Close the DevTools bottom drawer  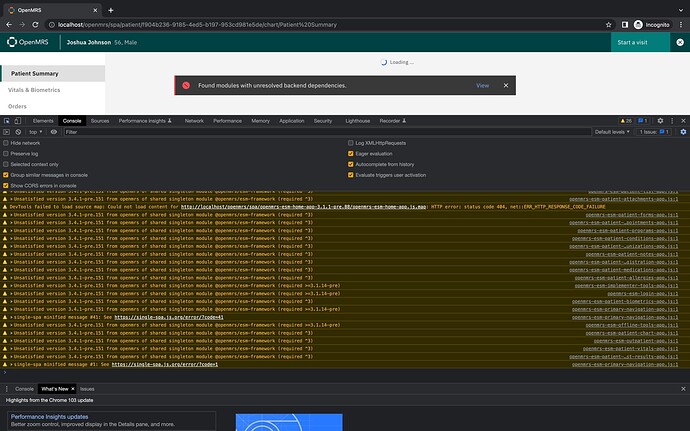[x=683, y=389]
